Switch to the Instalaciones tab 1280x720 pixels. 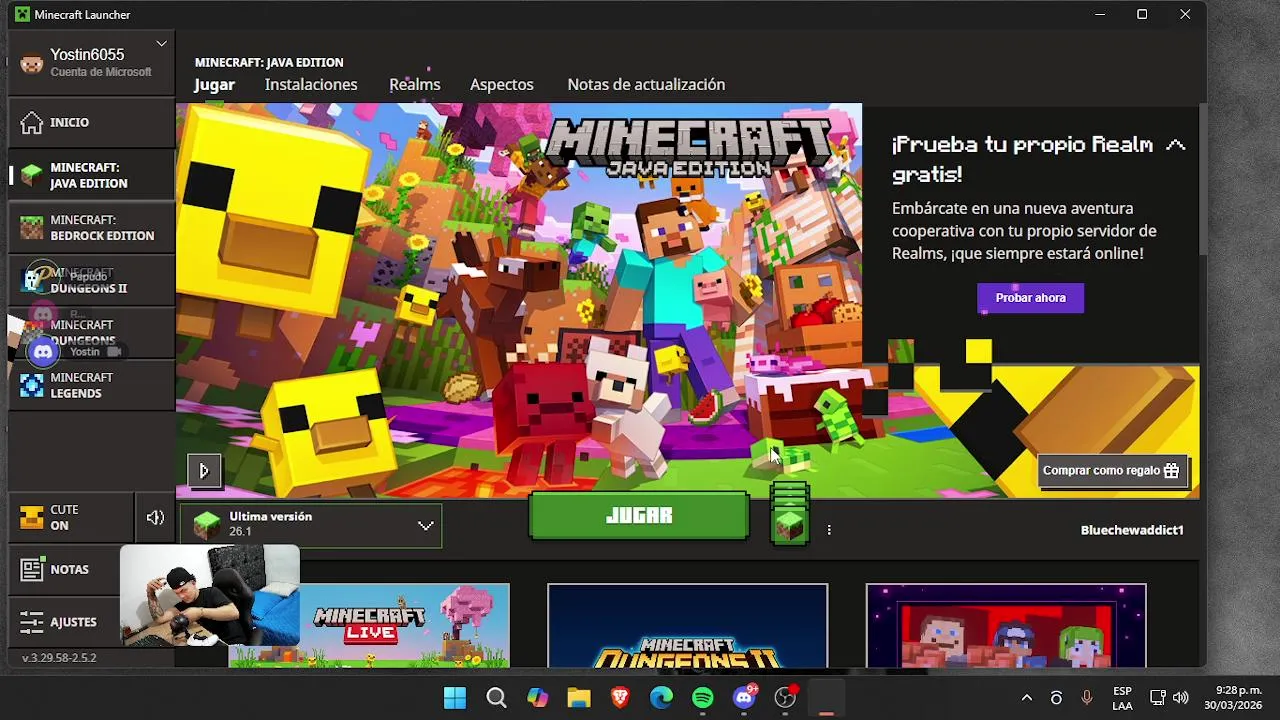311,85
